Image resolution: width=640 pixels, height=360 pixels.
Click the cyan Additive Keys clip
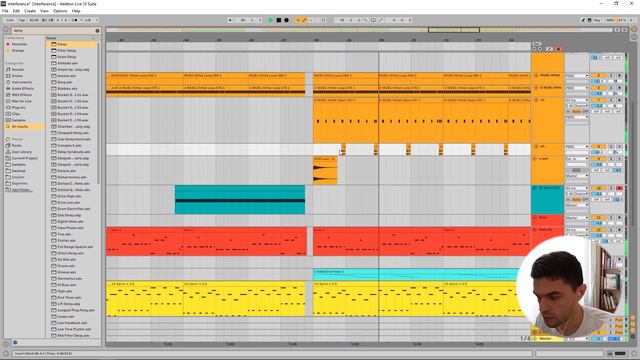tap(416, 274)
